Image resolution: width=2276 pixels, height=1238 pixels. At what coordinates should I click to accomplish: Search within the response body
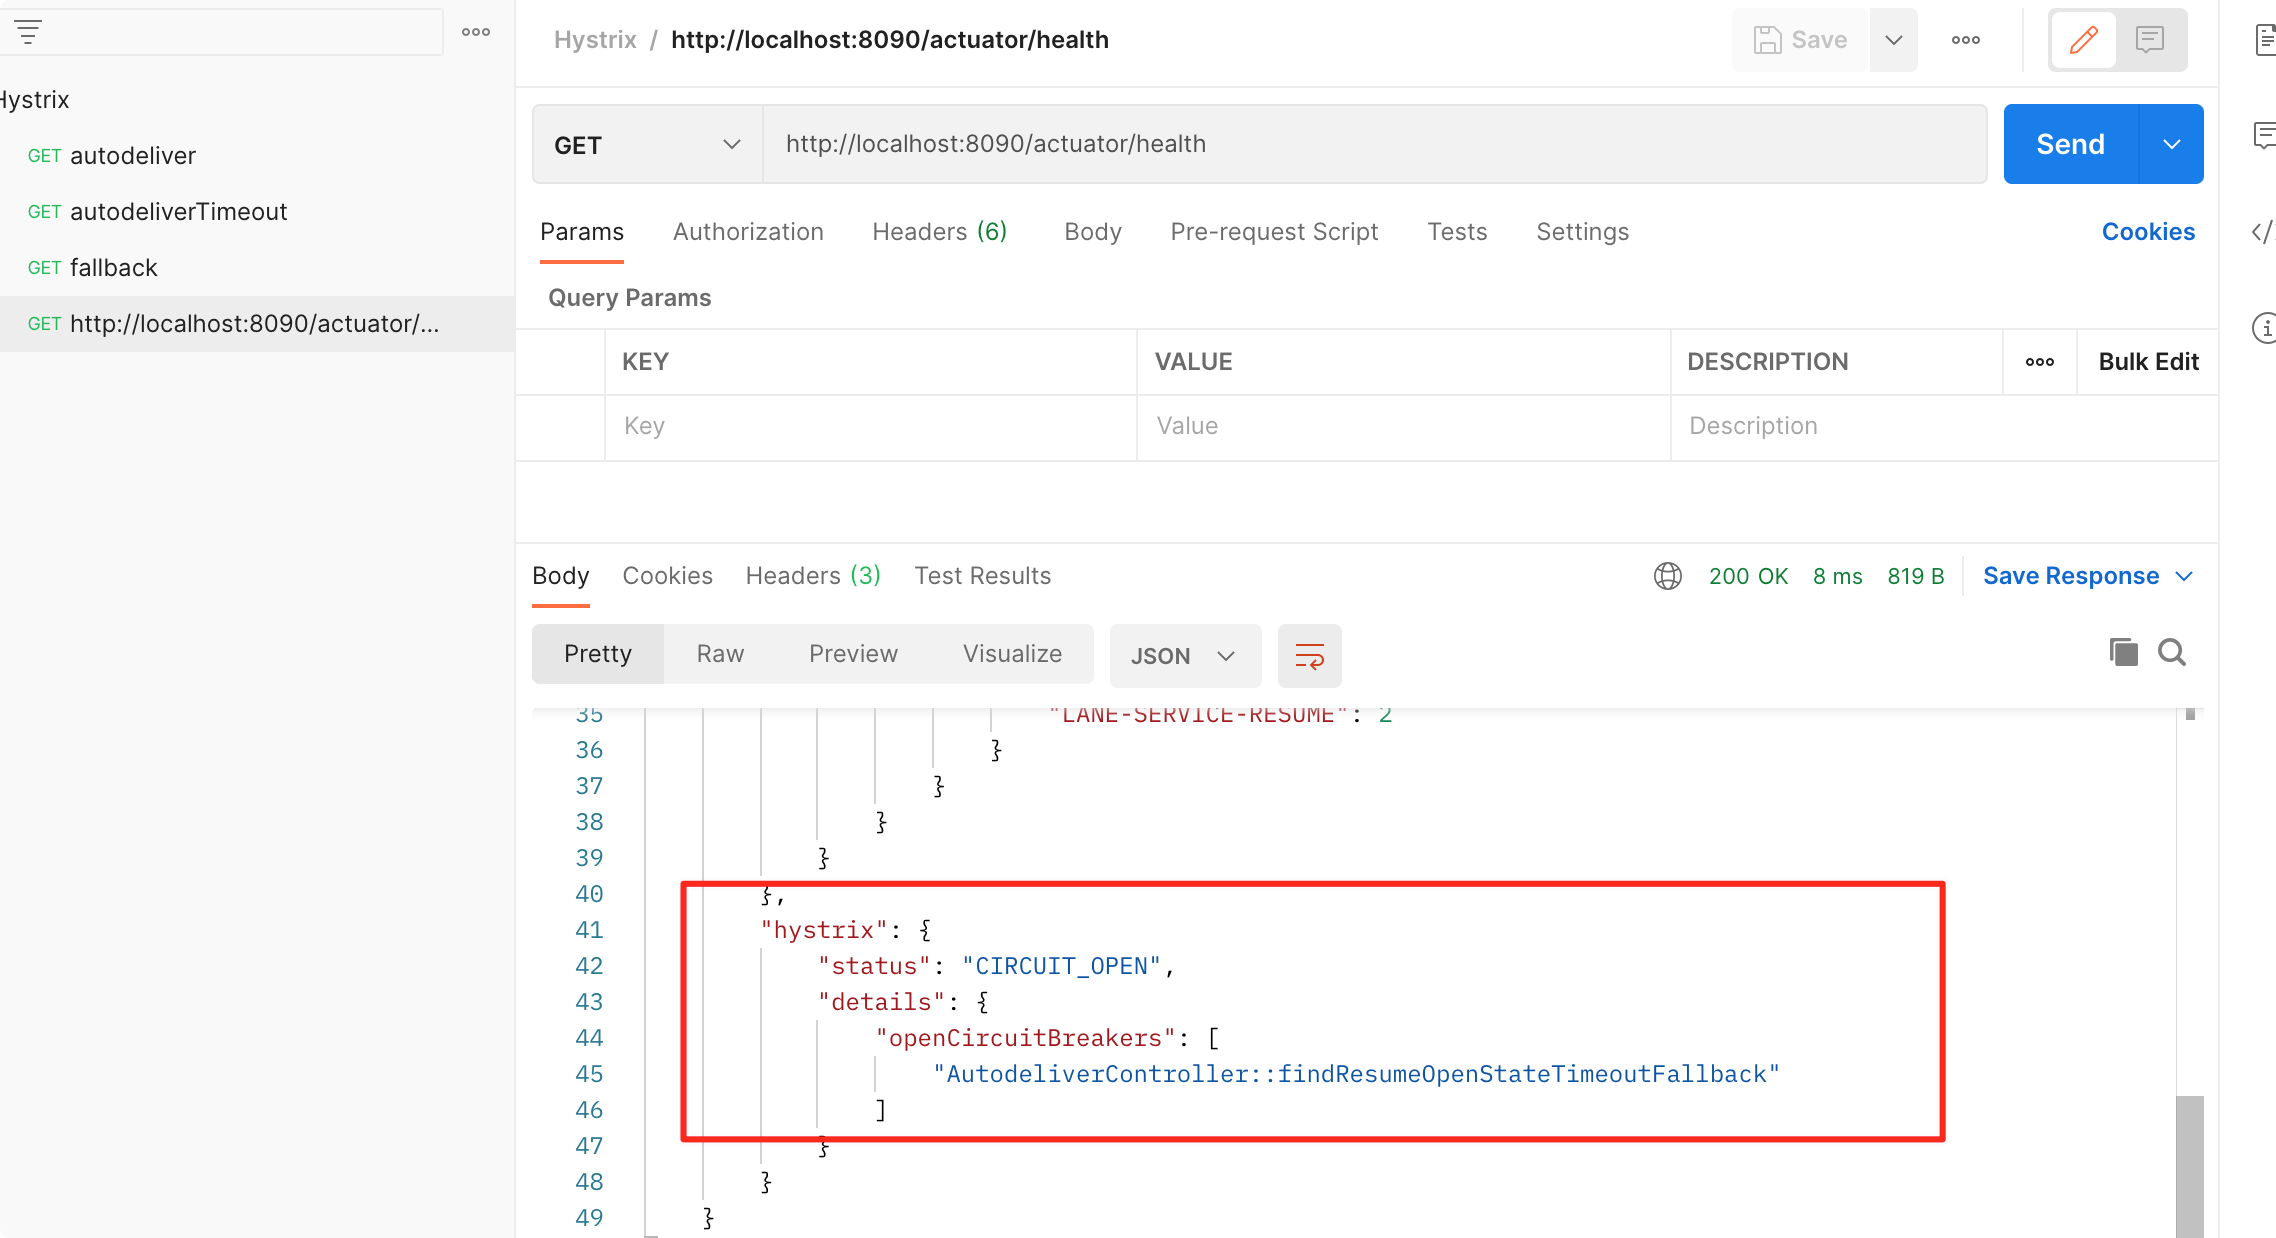[2172, 653]
